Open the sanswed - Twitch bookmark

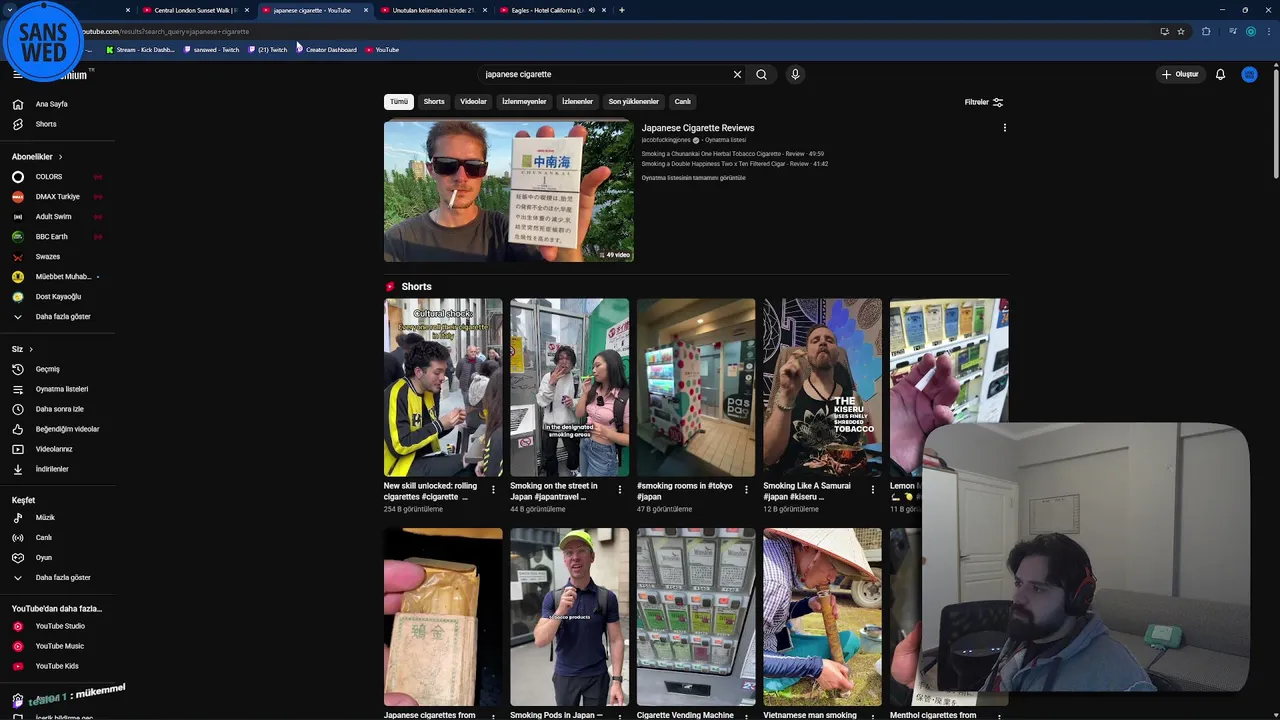pyautogui.click(x=212, y=50)
